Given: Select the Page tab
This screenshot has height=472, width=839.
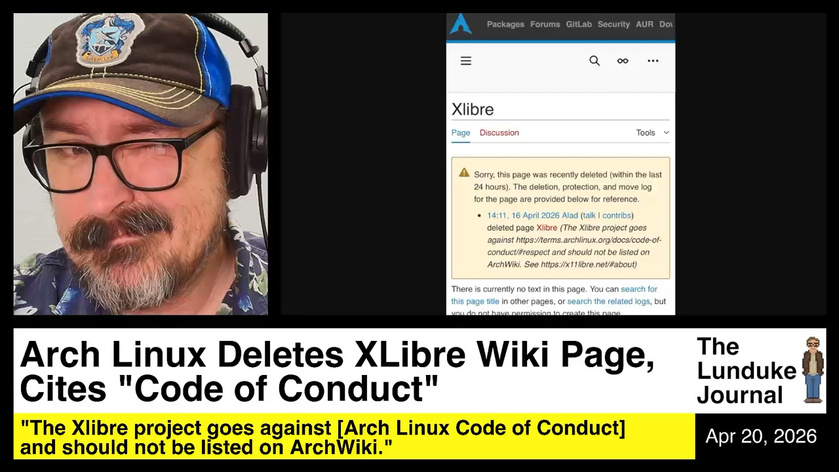Looking at the screenshot, I should (460, 133).
